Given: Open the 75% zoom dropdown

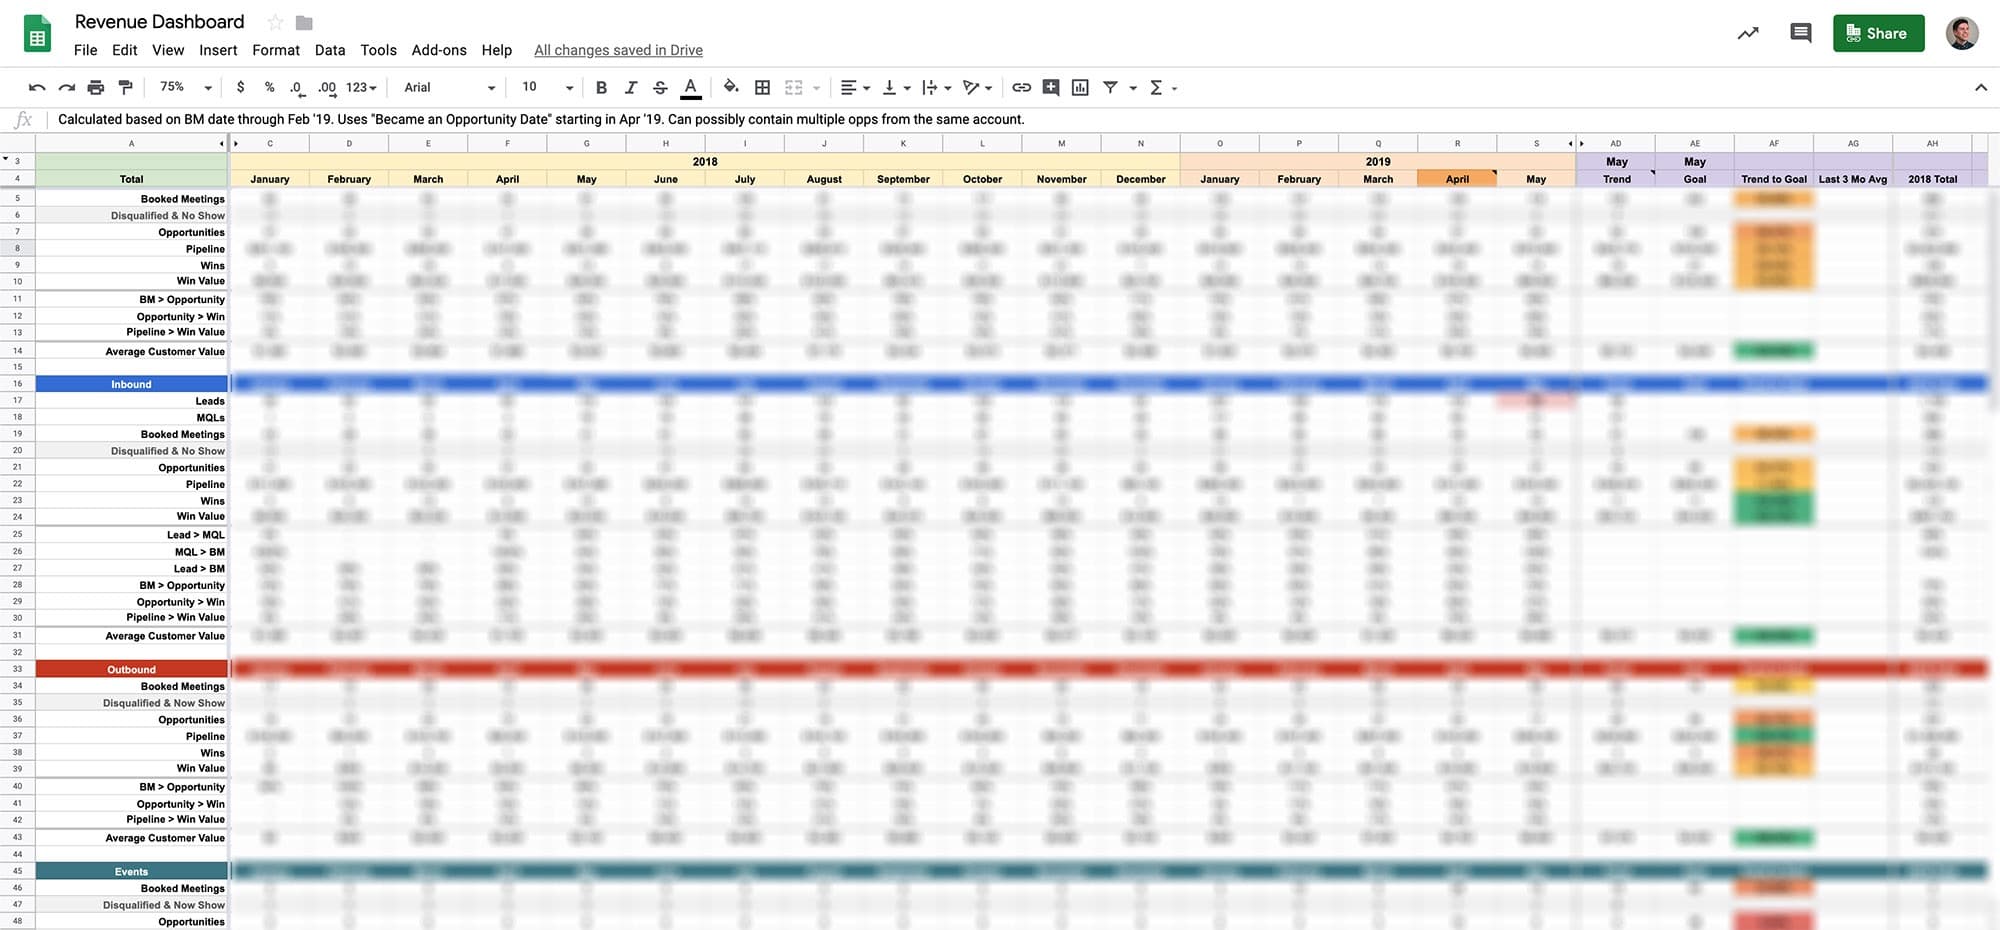Looking at the screenshot, I should [x=186, y=88].
